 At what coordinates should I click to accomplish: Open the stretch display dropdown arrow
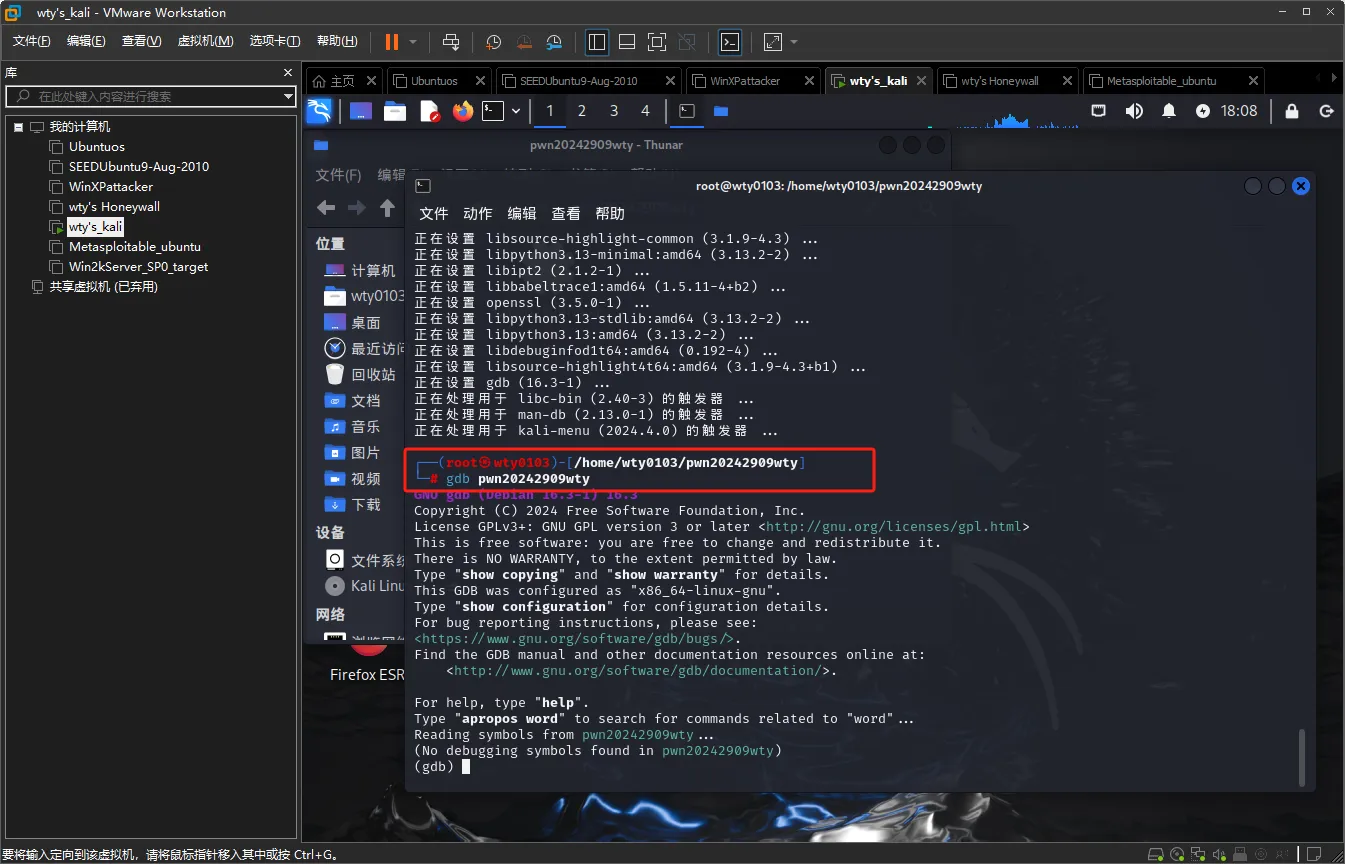click(x=794, y=42)
